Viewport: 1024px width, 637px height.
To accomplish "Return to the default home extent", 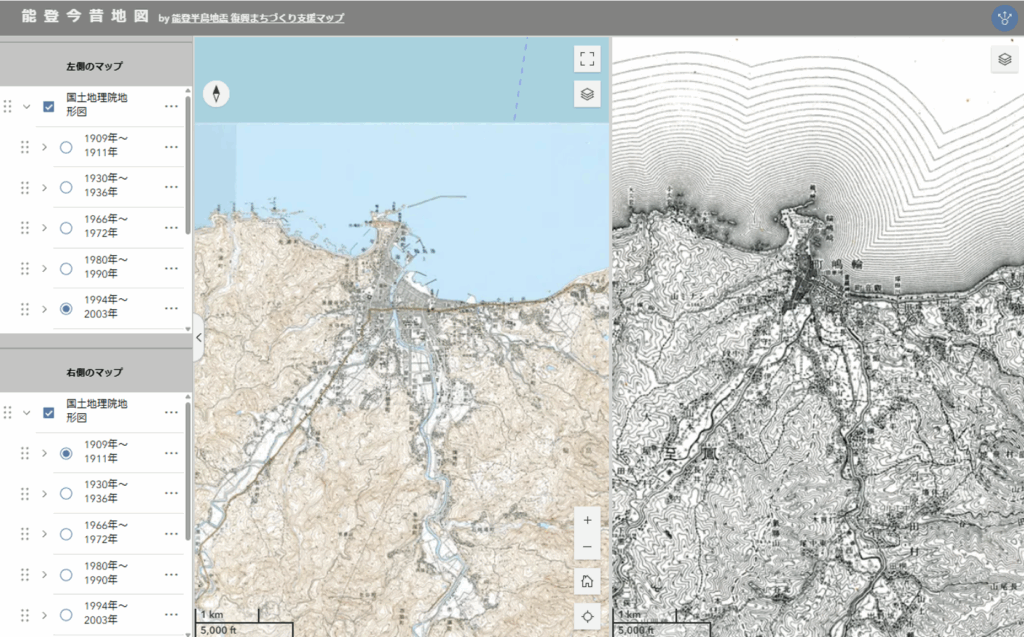I will [587, 581].
